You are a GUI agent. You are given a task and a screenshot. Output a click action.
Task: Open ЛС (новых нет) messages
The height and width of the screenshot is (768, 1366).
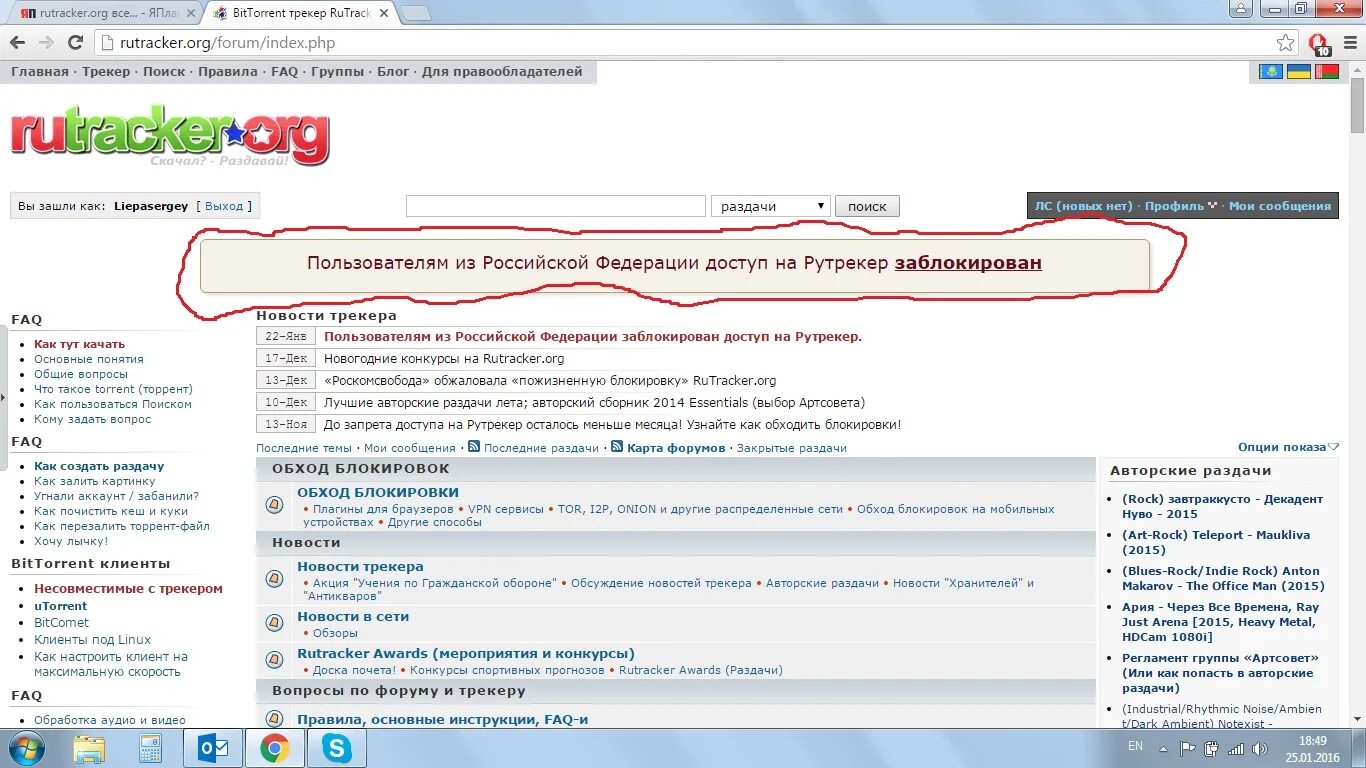1083,206
